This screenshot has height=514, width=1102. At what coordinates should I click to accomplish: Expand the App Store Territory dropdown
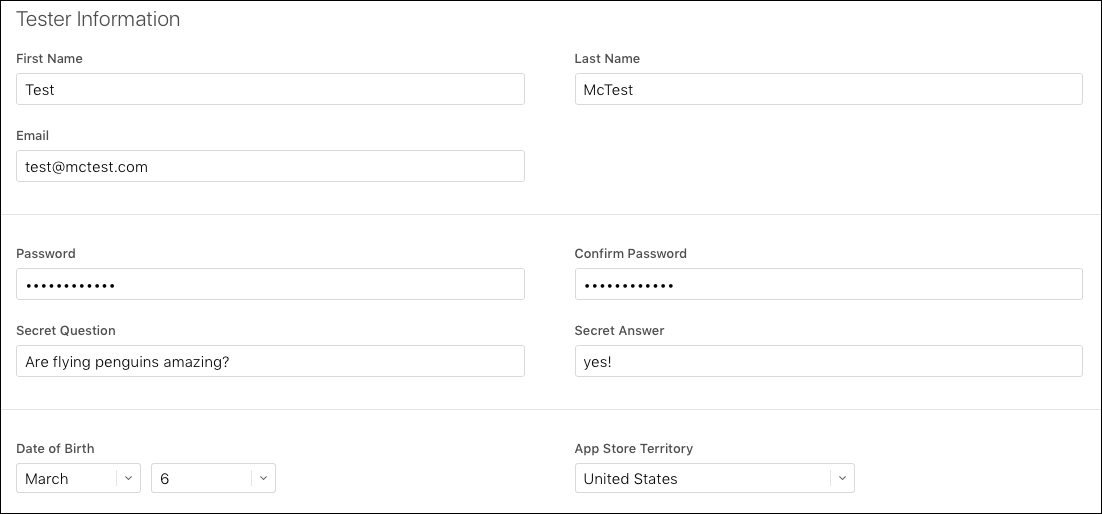tap(715, 478)
